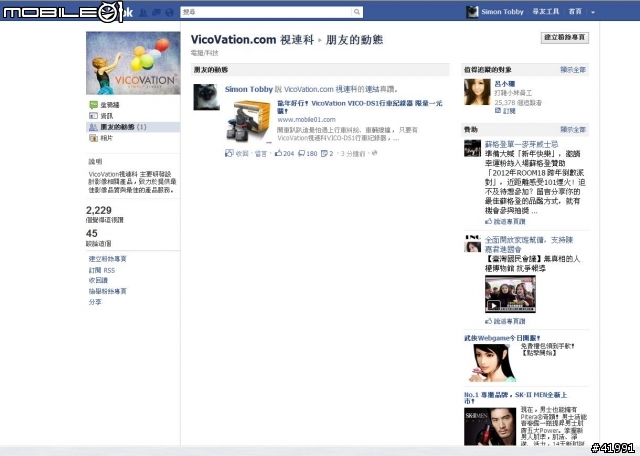
Task: Click the 訂閱 RSS link
Action: point(102,270)
